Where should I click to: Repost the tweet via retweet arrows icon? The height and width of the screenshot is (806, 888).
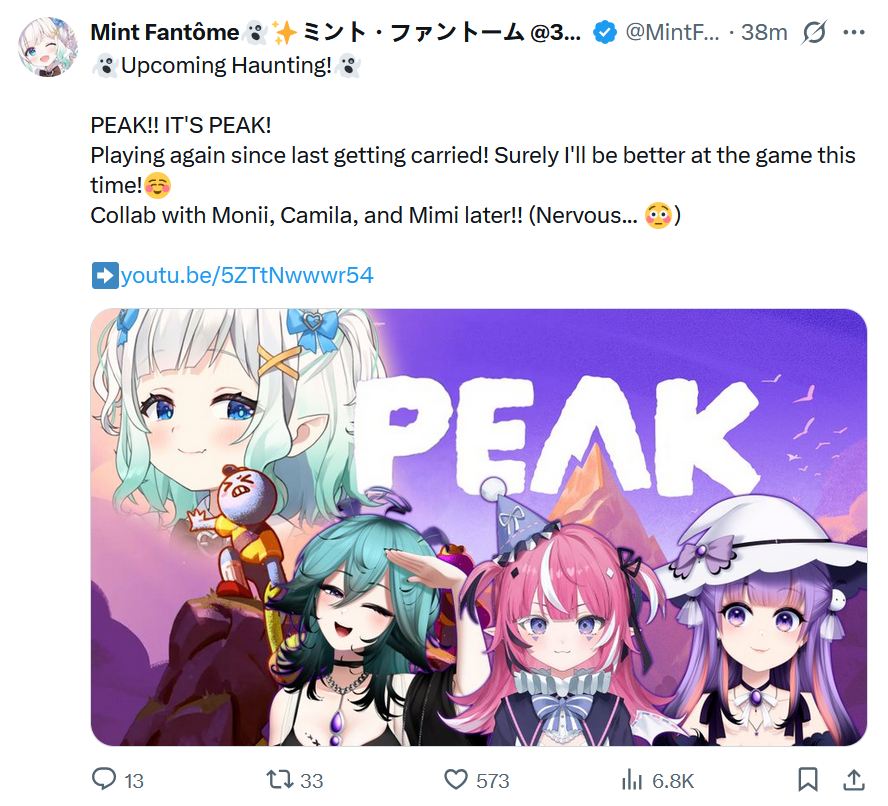click(x=280, y=780)
